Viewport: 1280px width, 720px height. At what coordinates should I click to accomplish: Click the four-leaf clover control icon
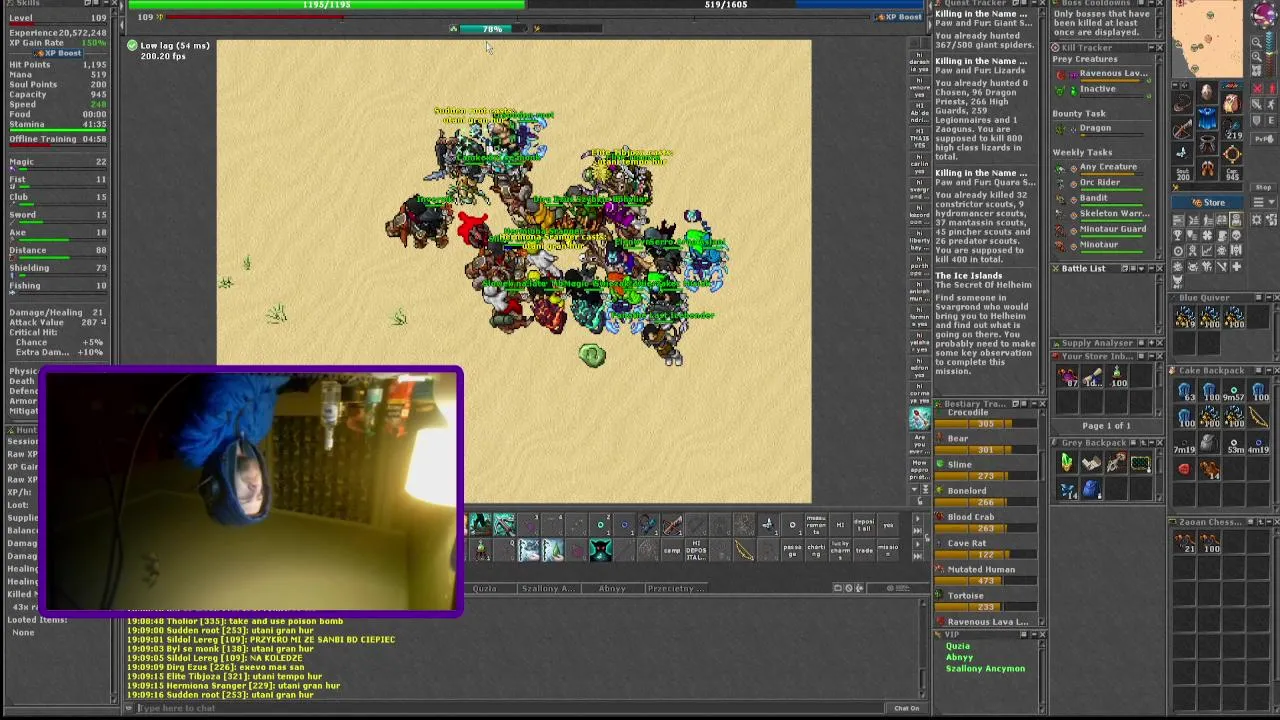pyautogui.click(x=1207, y=235)
